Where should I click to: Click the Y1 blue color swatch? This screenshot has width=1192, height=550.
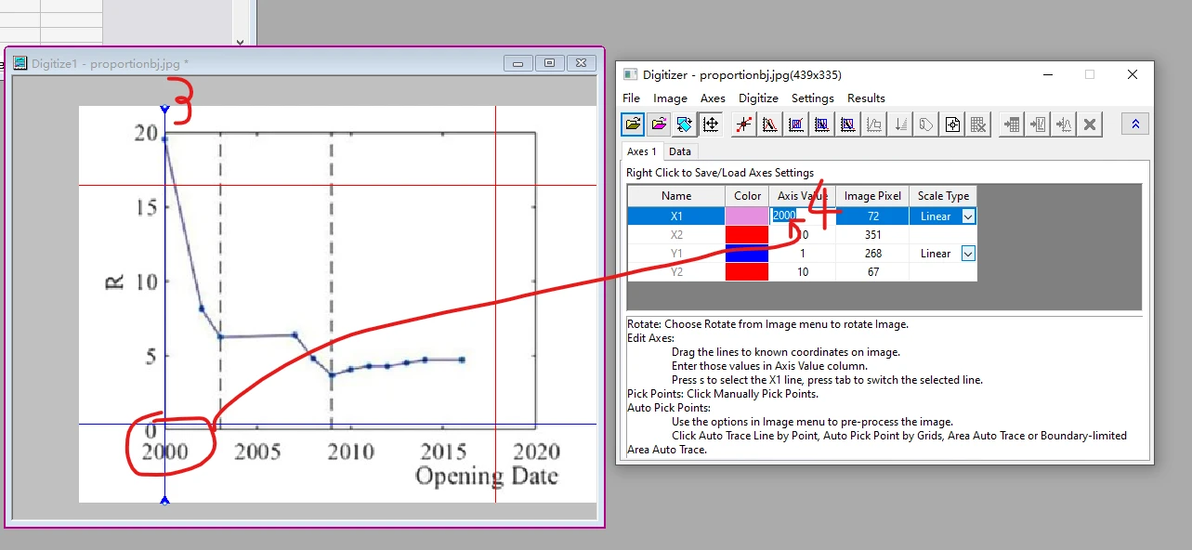point(747,253)
